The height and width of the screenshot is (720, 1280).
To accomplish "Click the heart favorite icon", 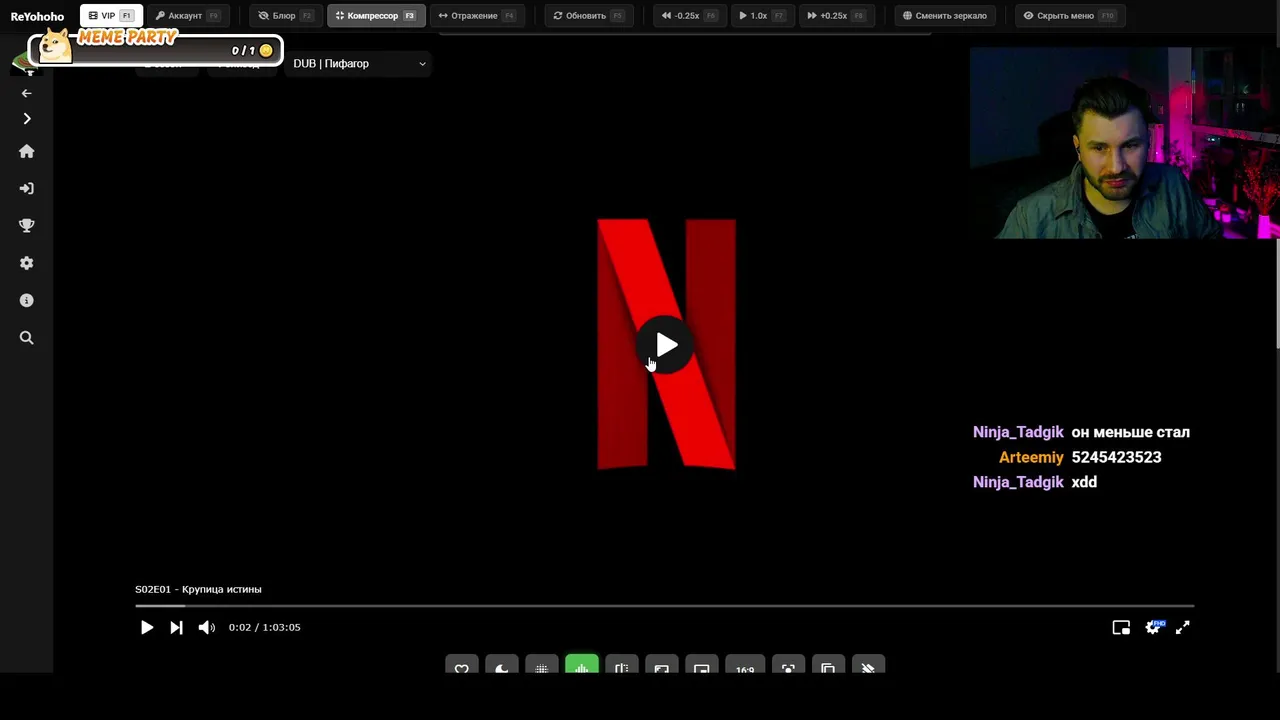I will point(462,666).
